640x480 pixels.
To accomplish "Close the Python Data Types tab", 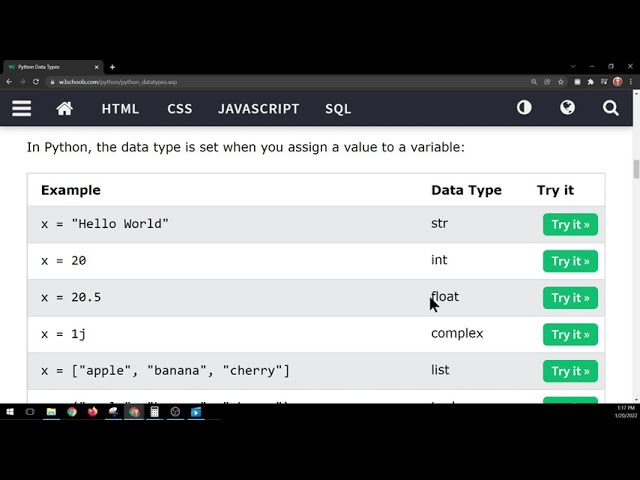I will (97, 67).
